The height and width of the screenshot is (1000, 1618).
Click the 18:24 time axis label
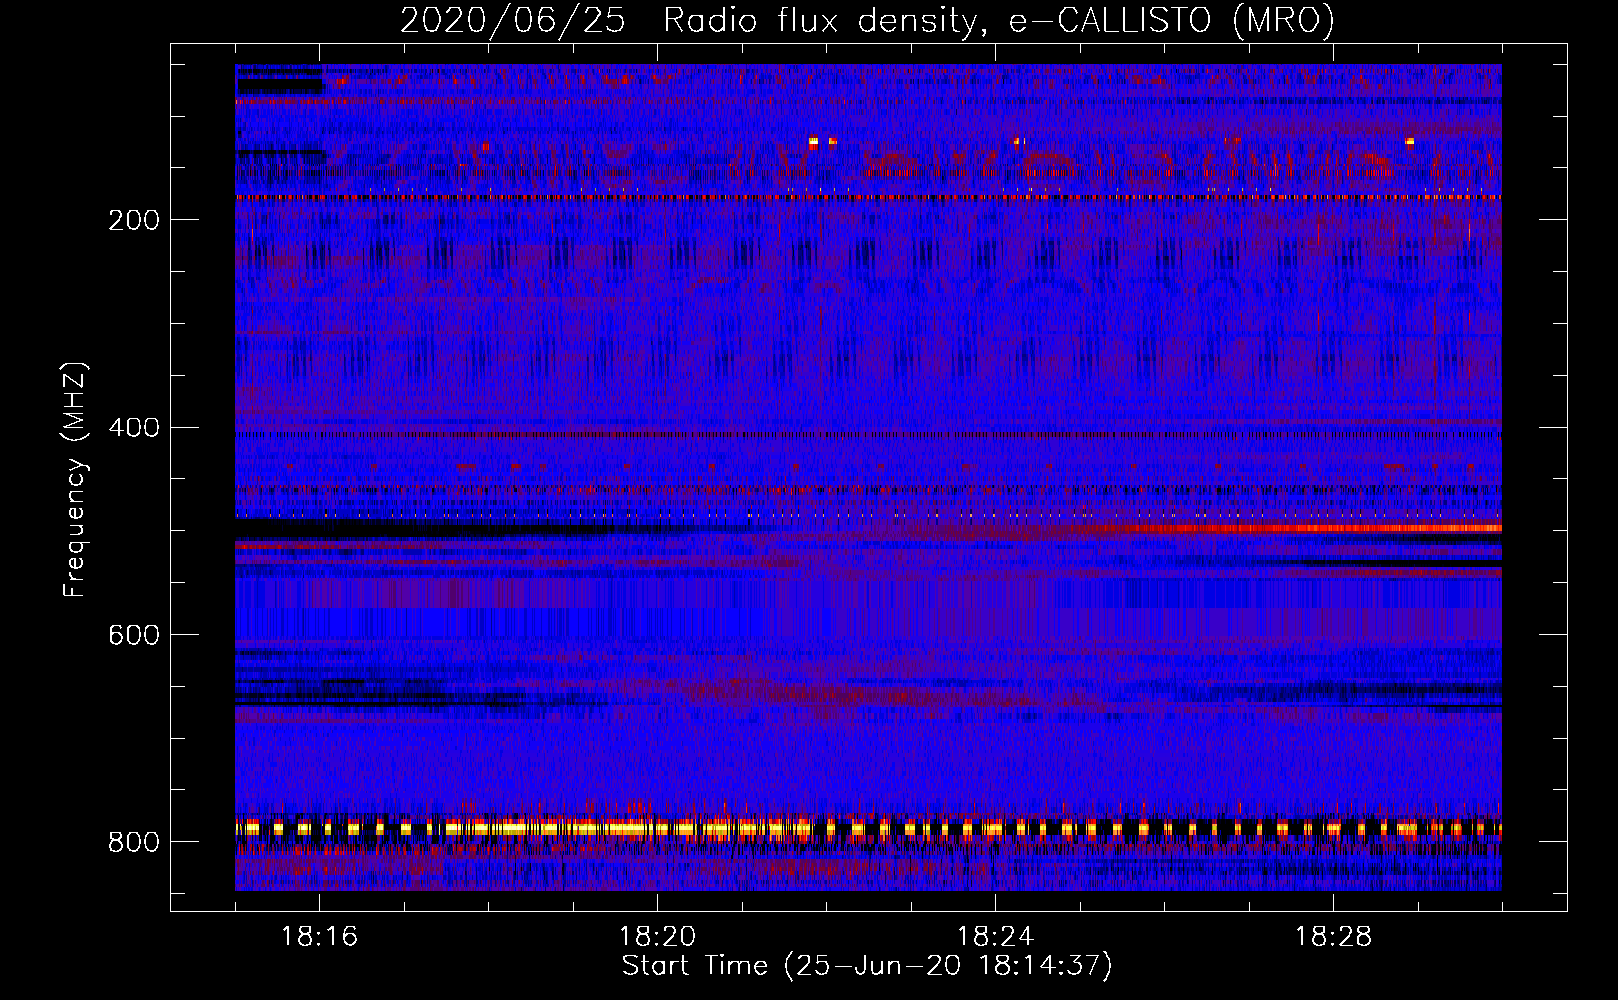[x=996, y=937]
